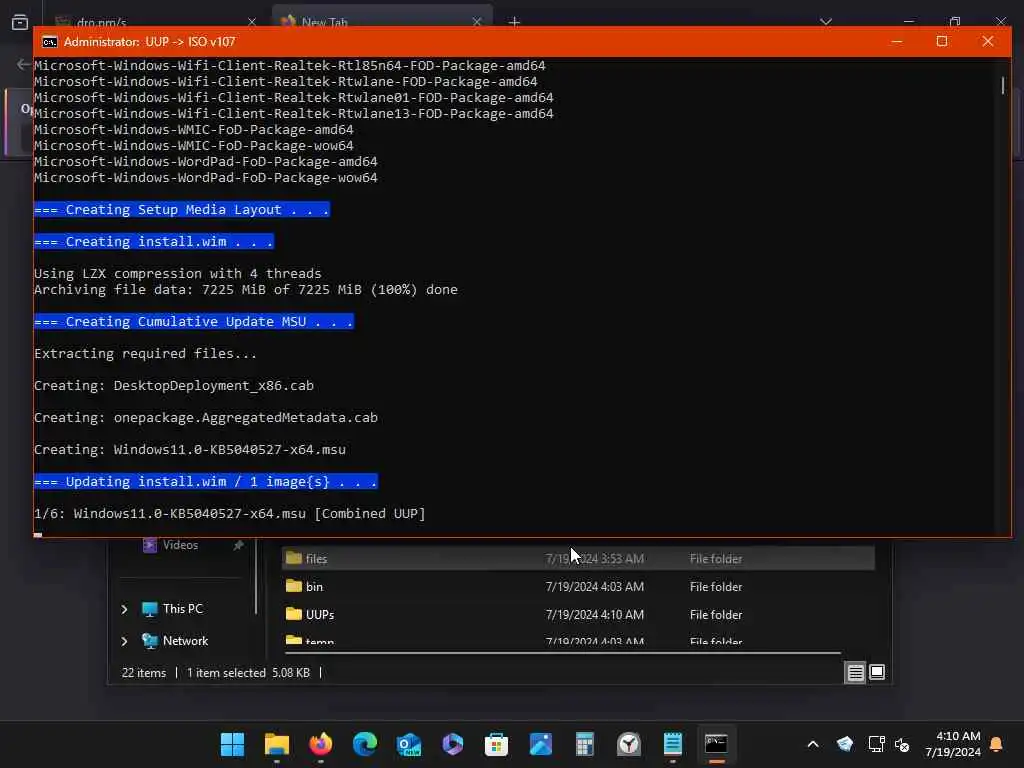This screenshot has width=1024, height=768.
Task: Open Microsoft Copilot taskbar icon
Action: [x=453, y=744]
